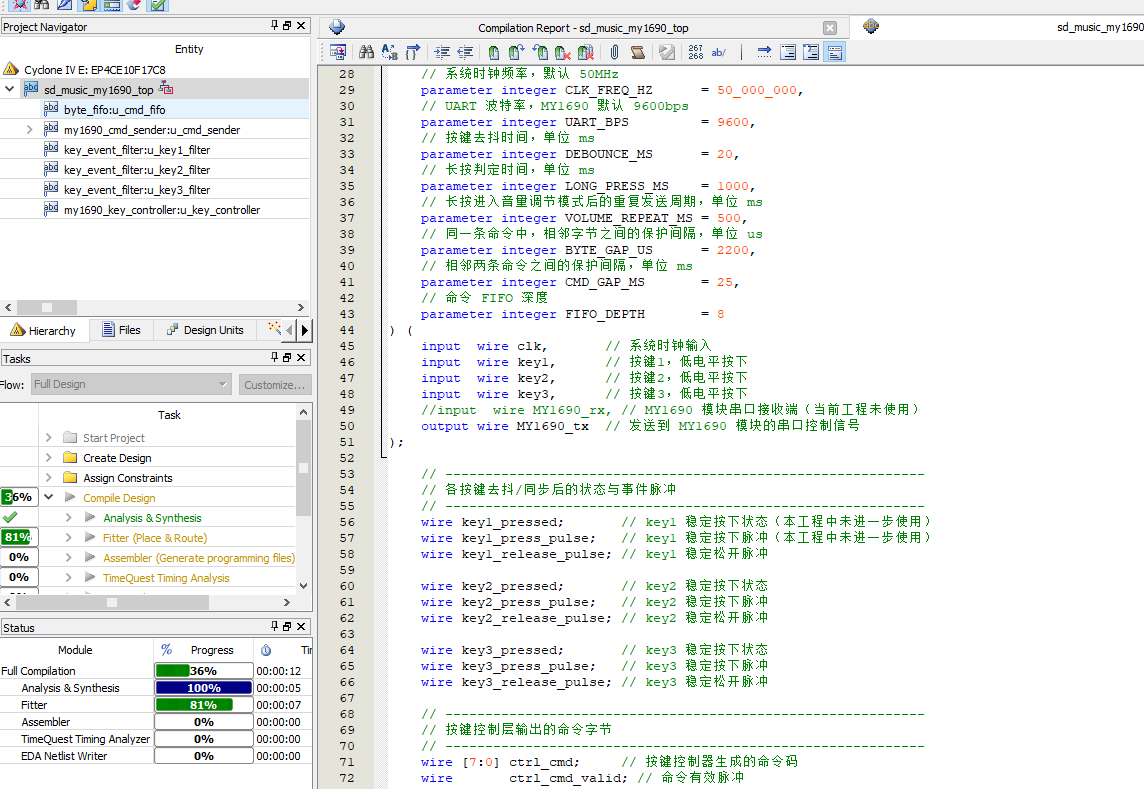Expand the Create Design task
Viewport: 1144px width, 789px height.
pos(49,458)
